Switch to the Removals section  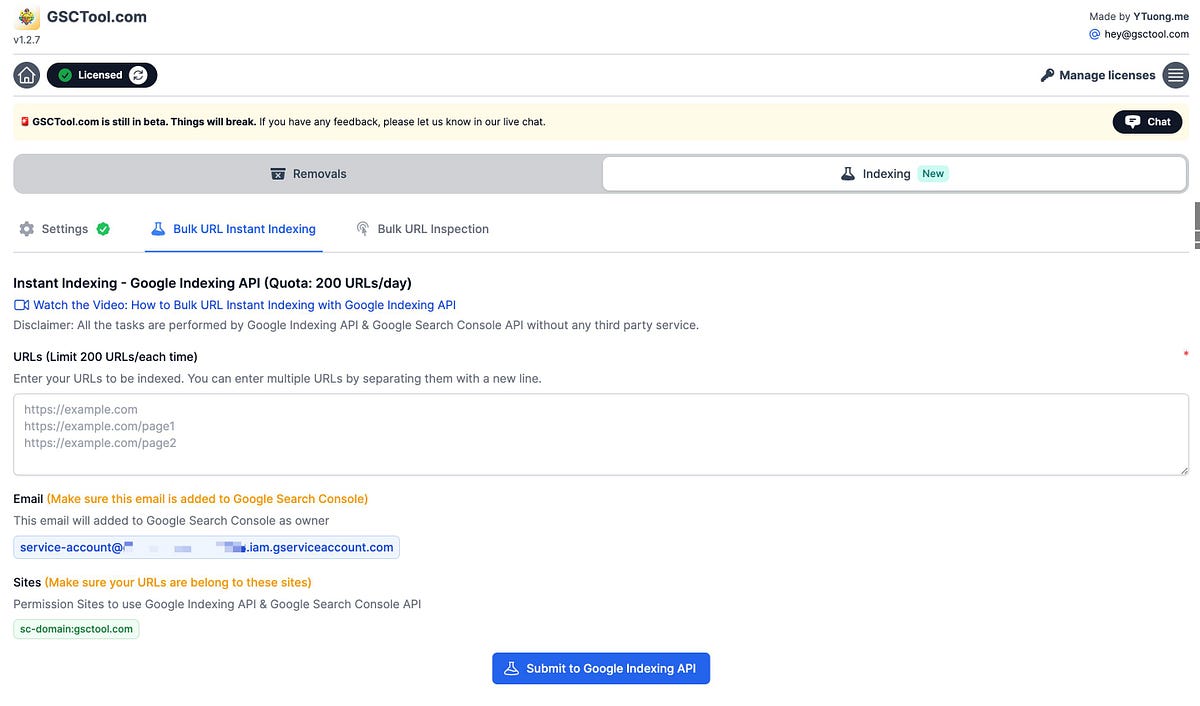[x=307, y=172]
